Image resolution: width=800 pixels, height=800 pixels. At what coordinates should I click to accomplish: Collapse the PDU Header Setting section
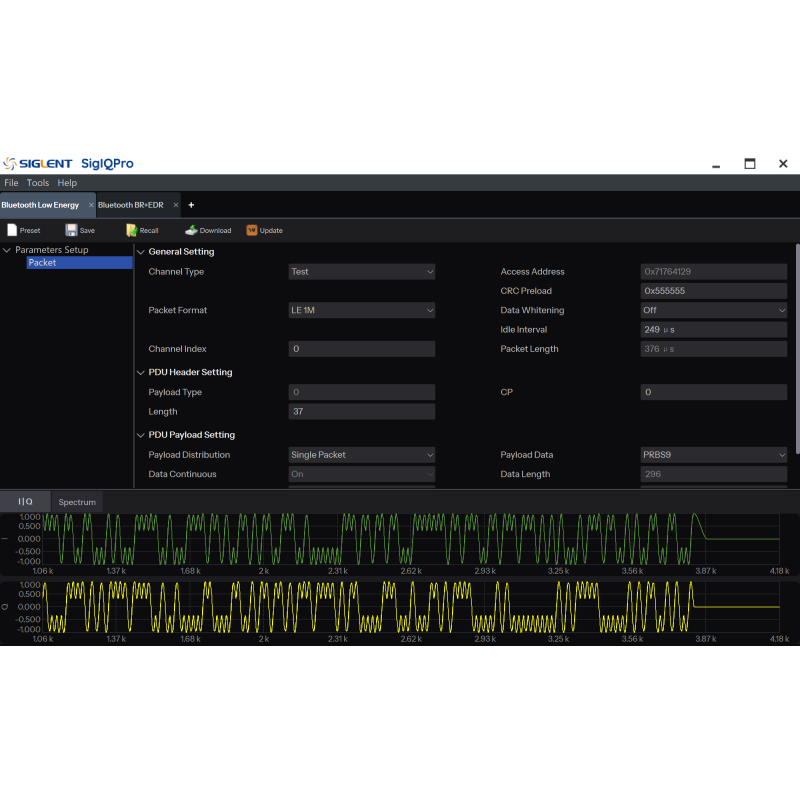[x=140, y=372]
